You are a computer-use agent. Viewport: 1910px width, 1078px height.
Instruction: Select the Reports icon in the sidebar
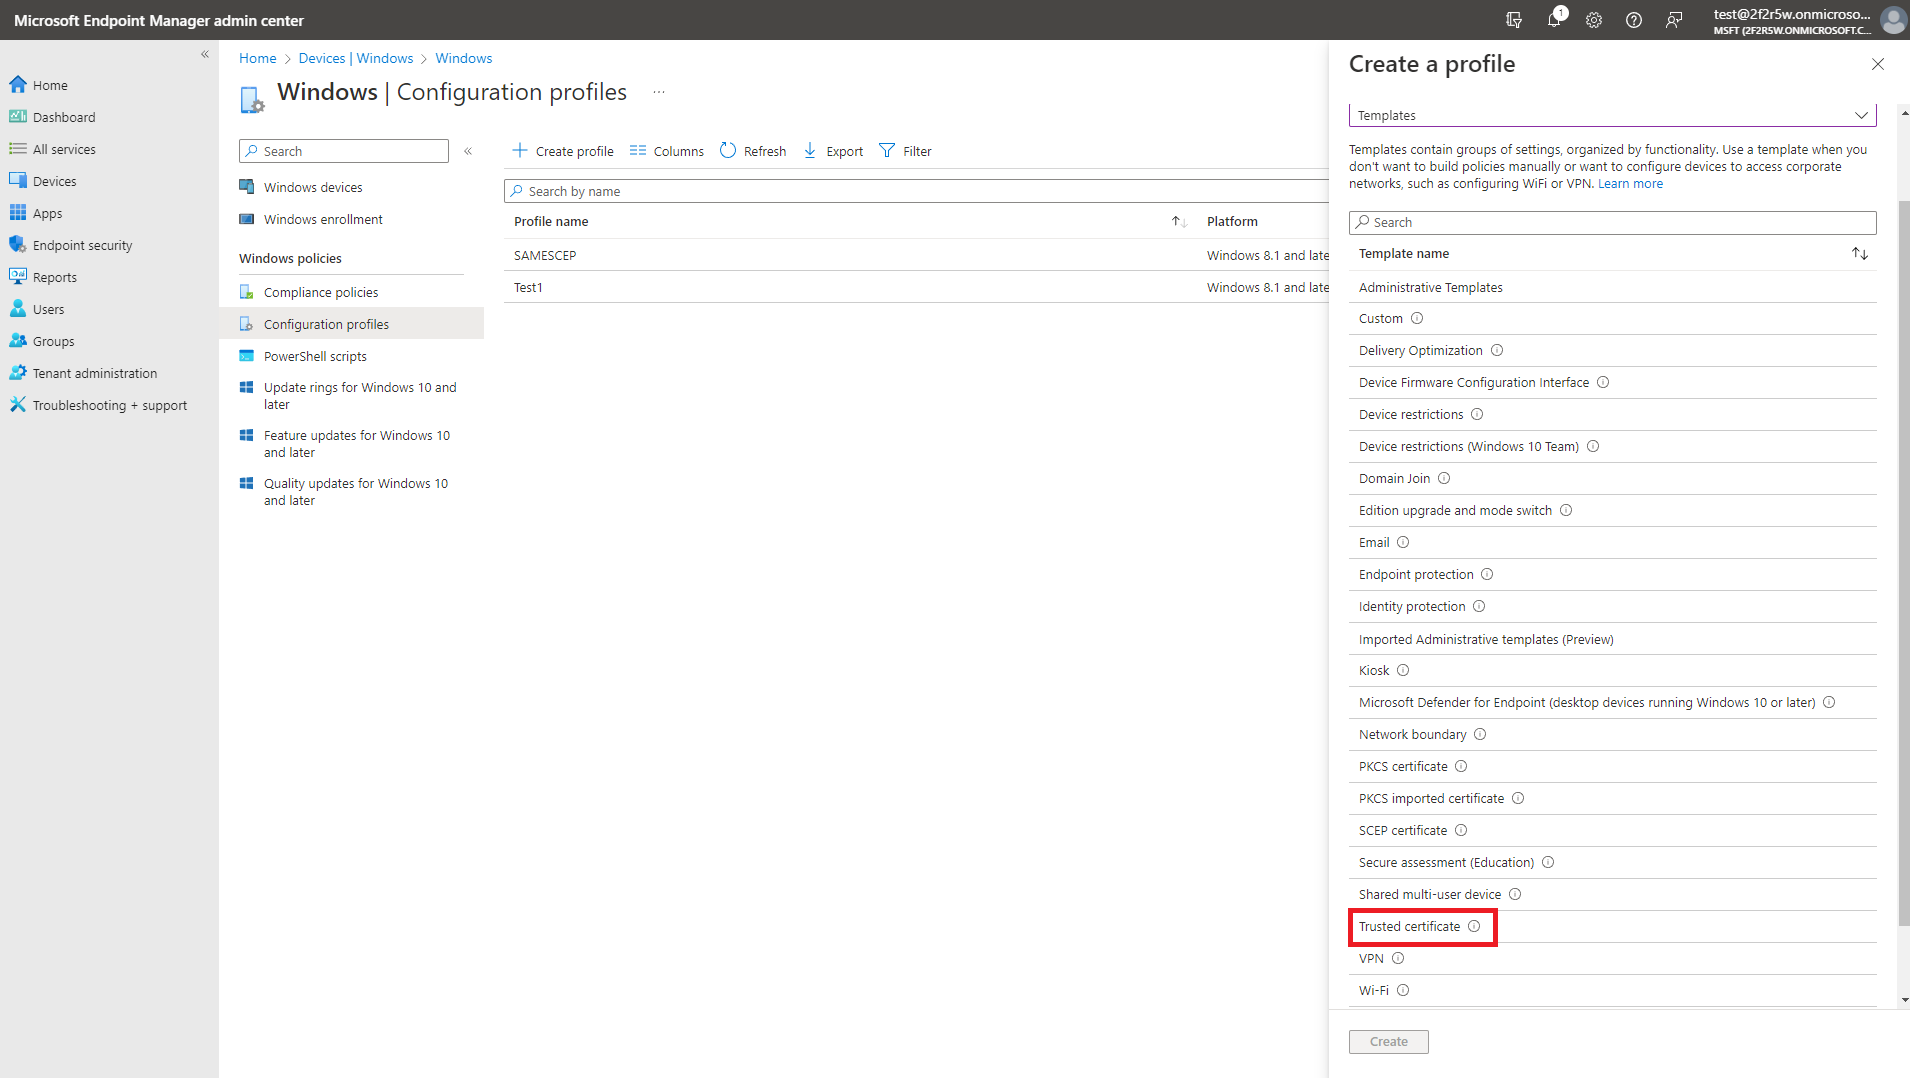pos(18,277)
